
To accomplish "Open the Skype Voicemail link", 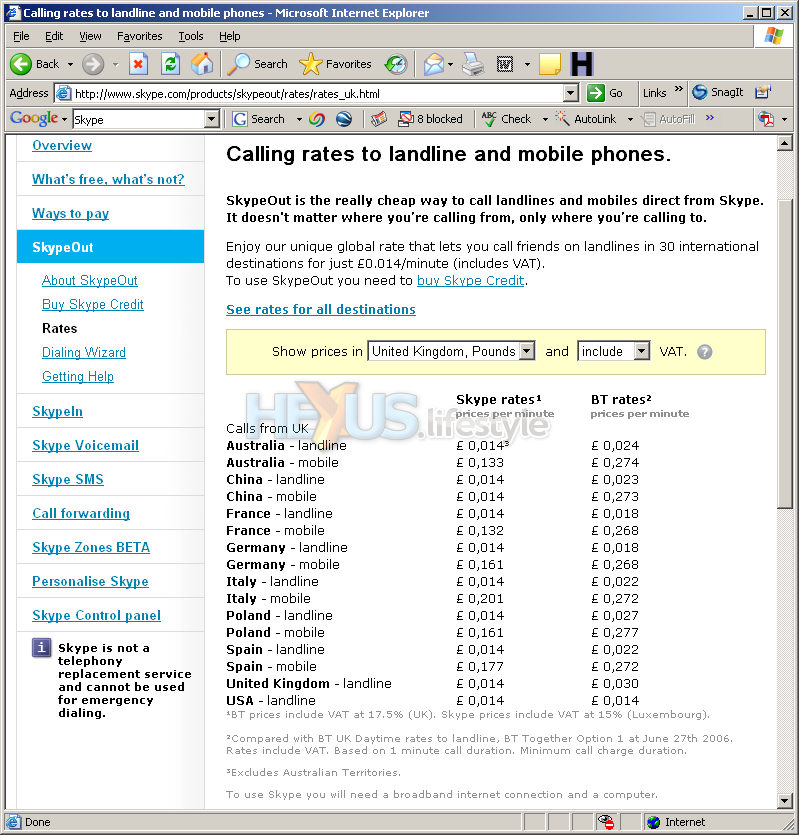I will pyautogui.click(x=85, y=446).
